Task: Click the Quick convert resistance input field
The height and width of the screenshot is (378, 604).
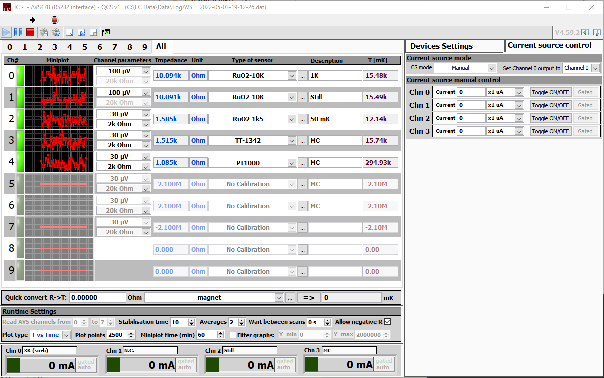Action: (98, 297)
